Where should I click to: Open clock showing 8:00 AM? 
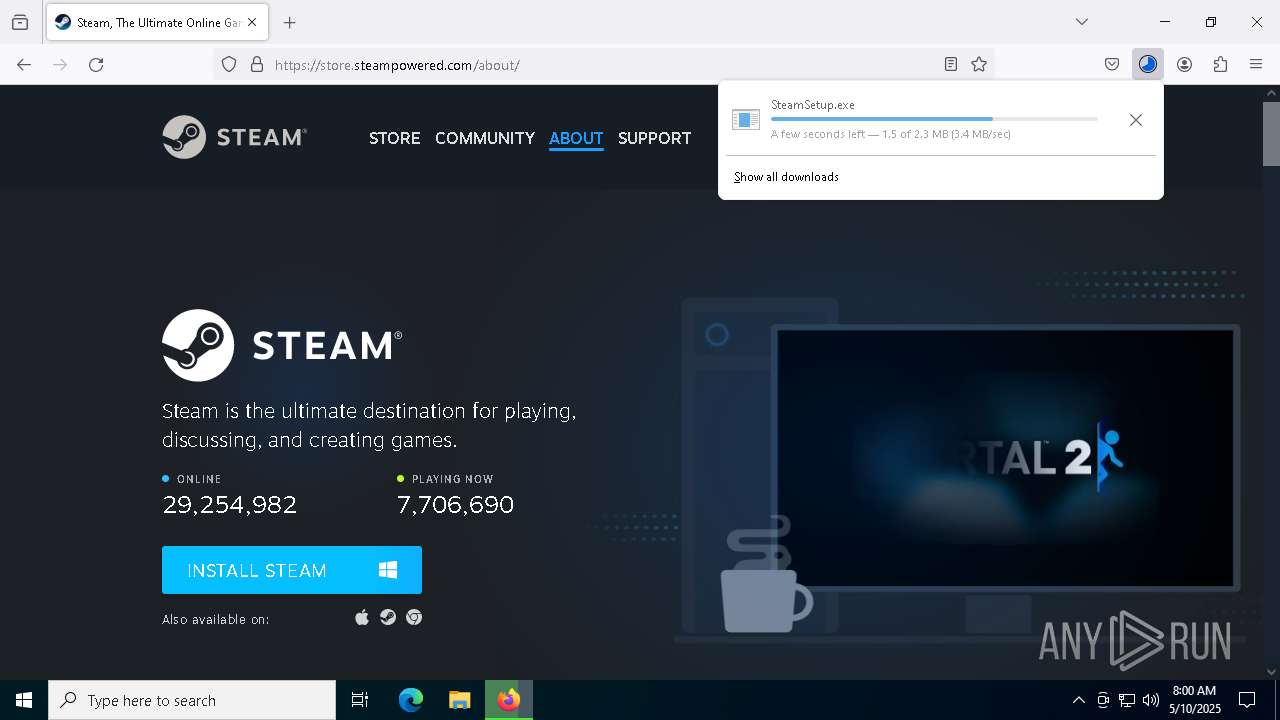(x=1195, y=700)
